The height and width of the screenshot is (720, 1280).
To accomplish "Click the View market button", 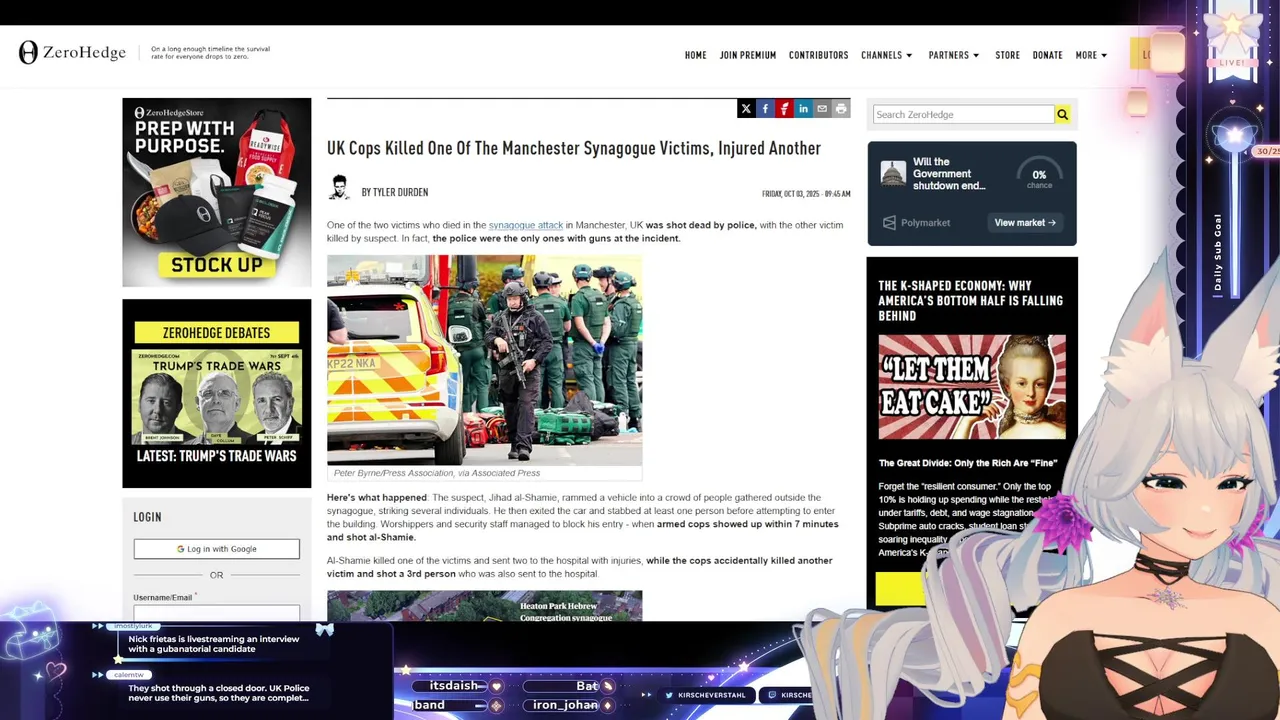I will click(1025, 223).
